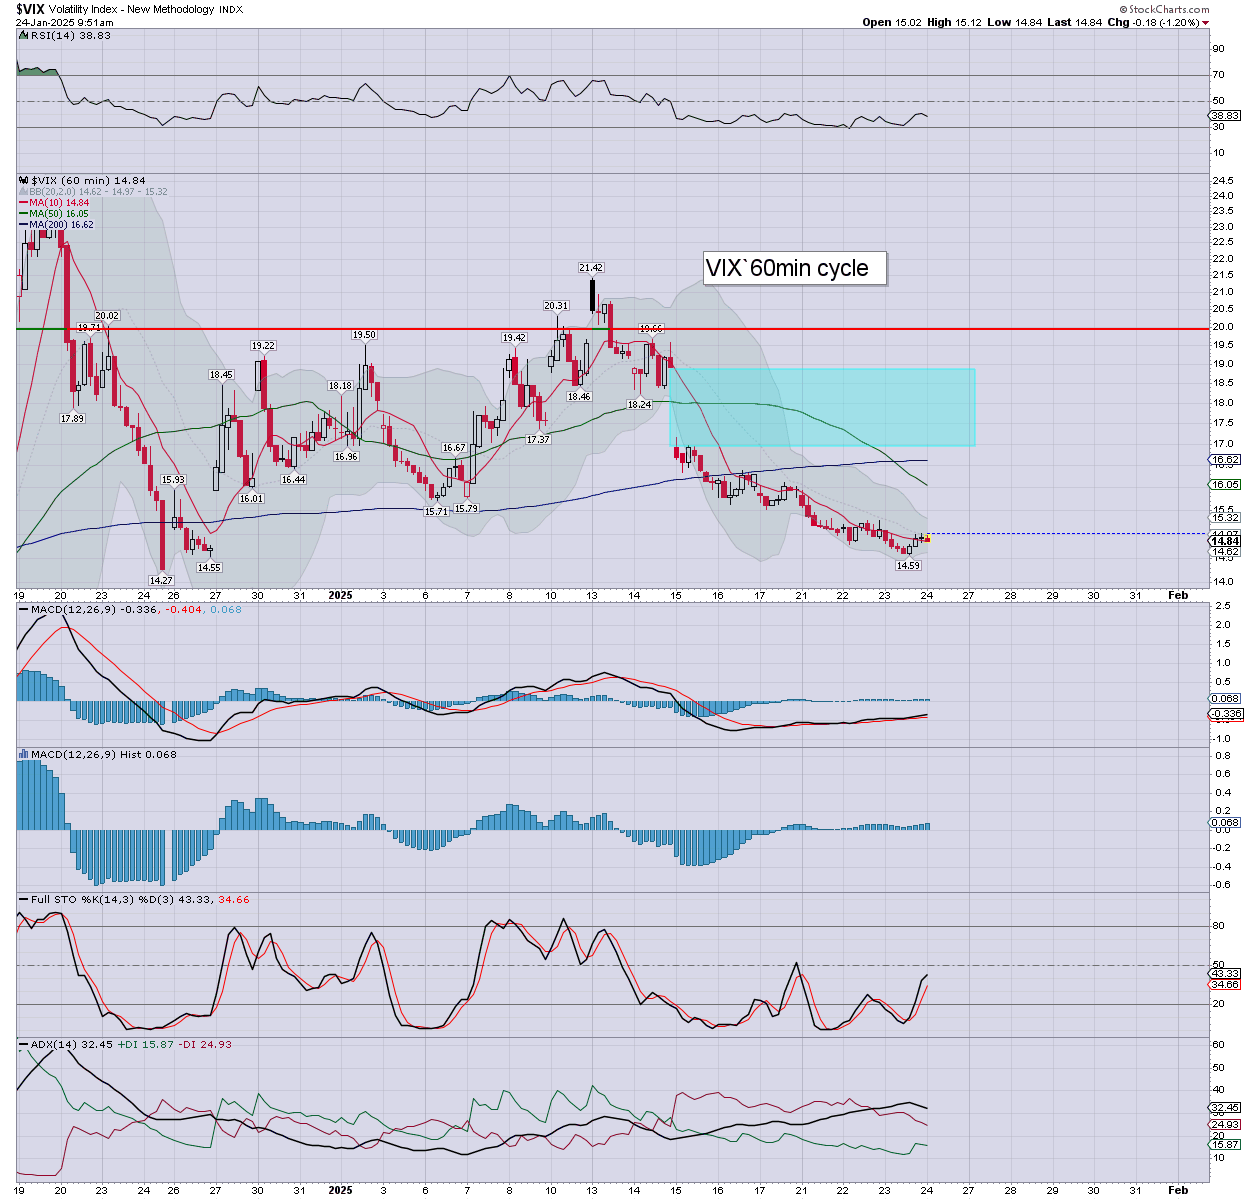Click the RSI(14) area chart legend icon
Screen dimensions: 1250x1200
(24, 36)
